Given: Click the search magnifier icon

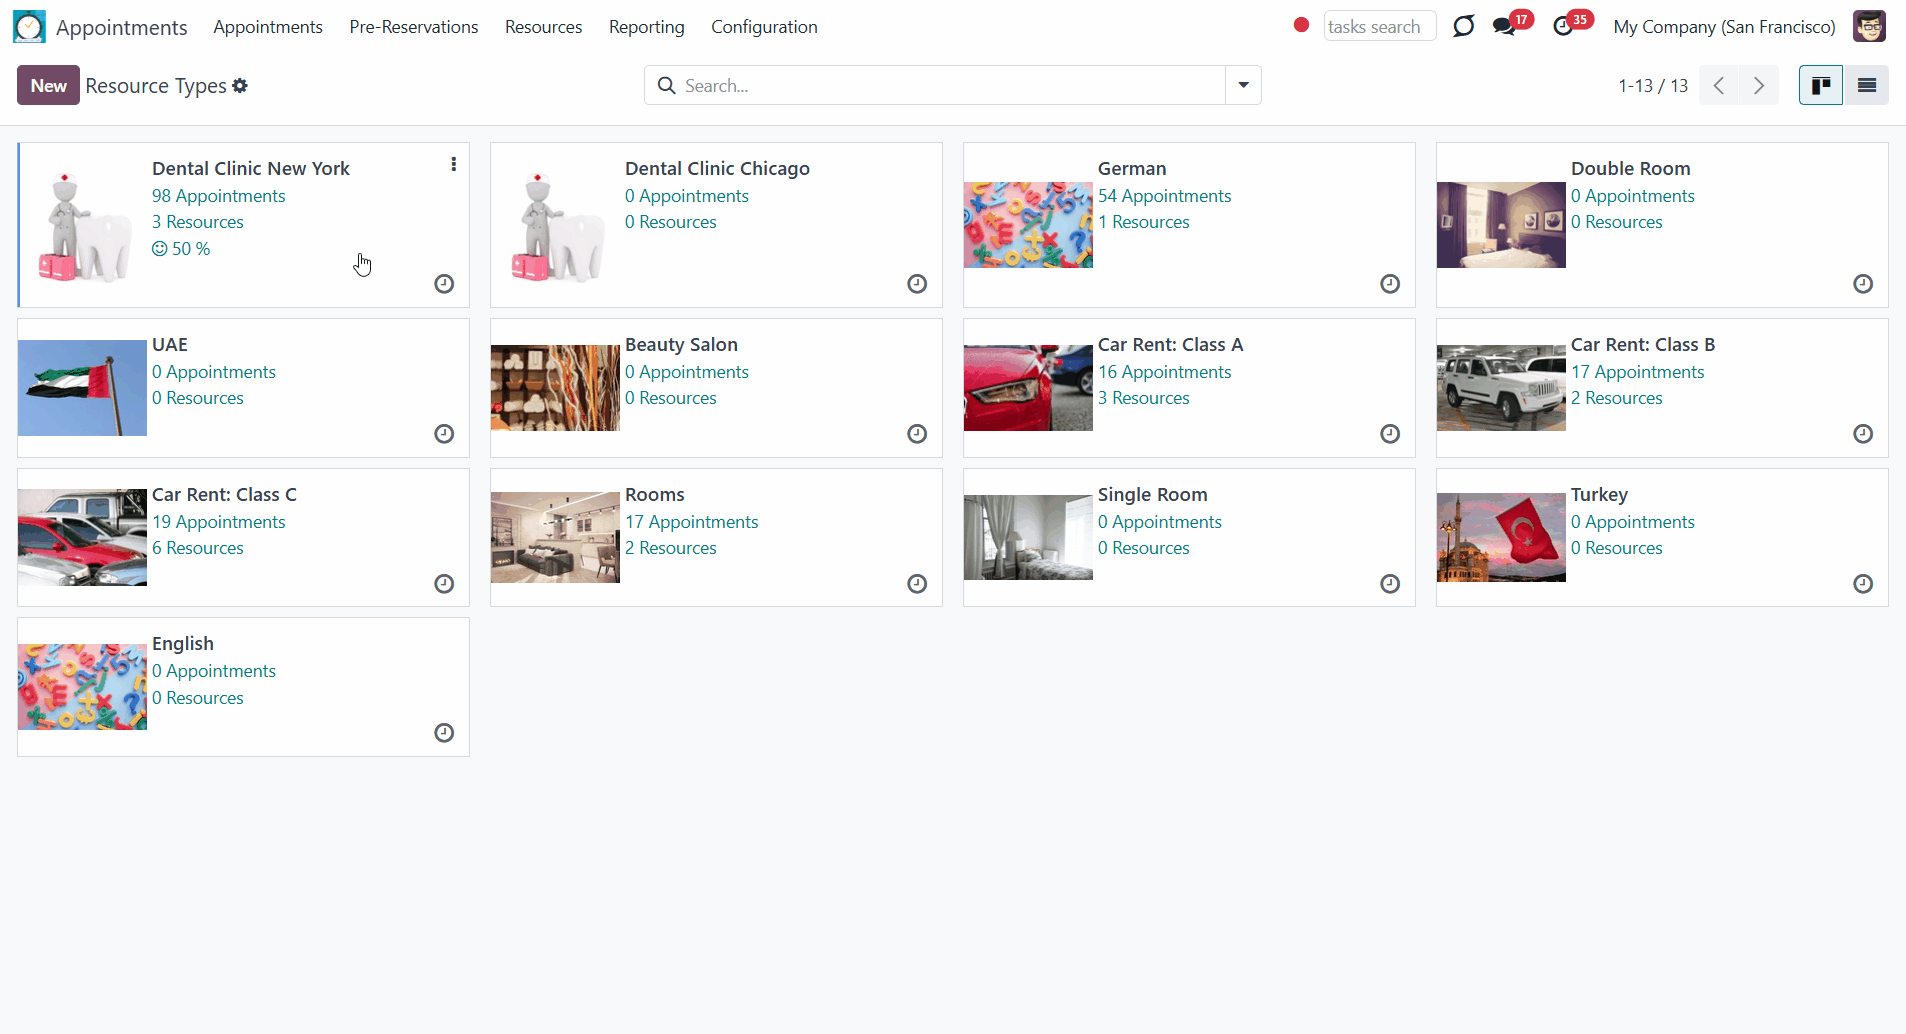Looking at the screenshot, I should pyautogui.click(x=666, y=86).
